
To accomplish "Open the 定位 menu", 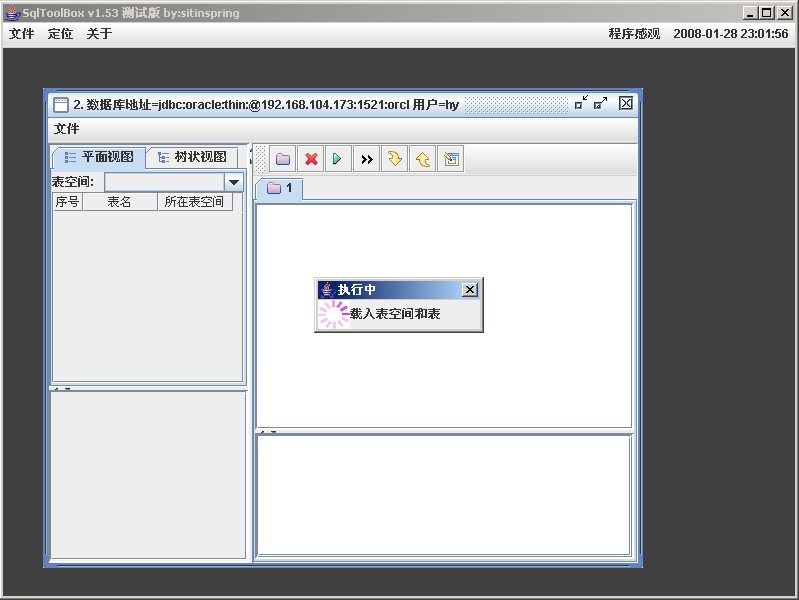I will coord(60,34).
